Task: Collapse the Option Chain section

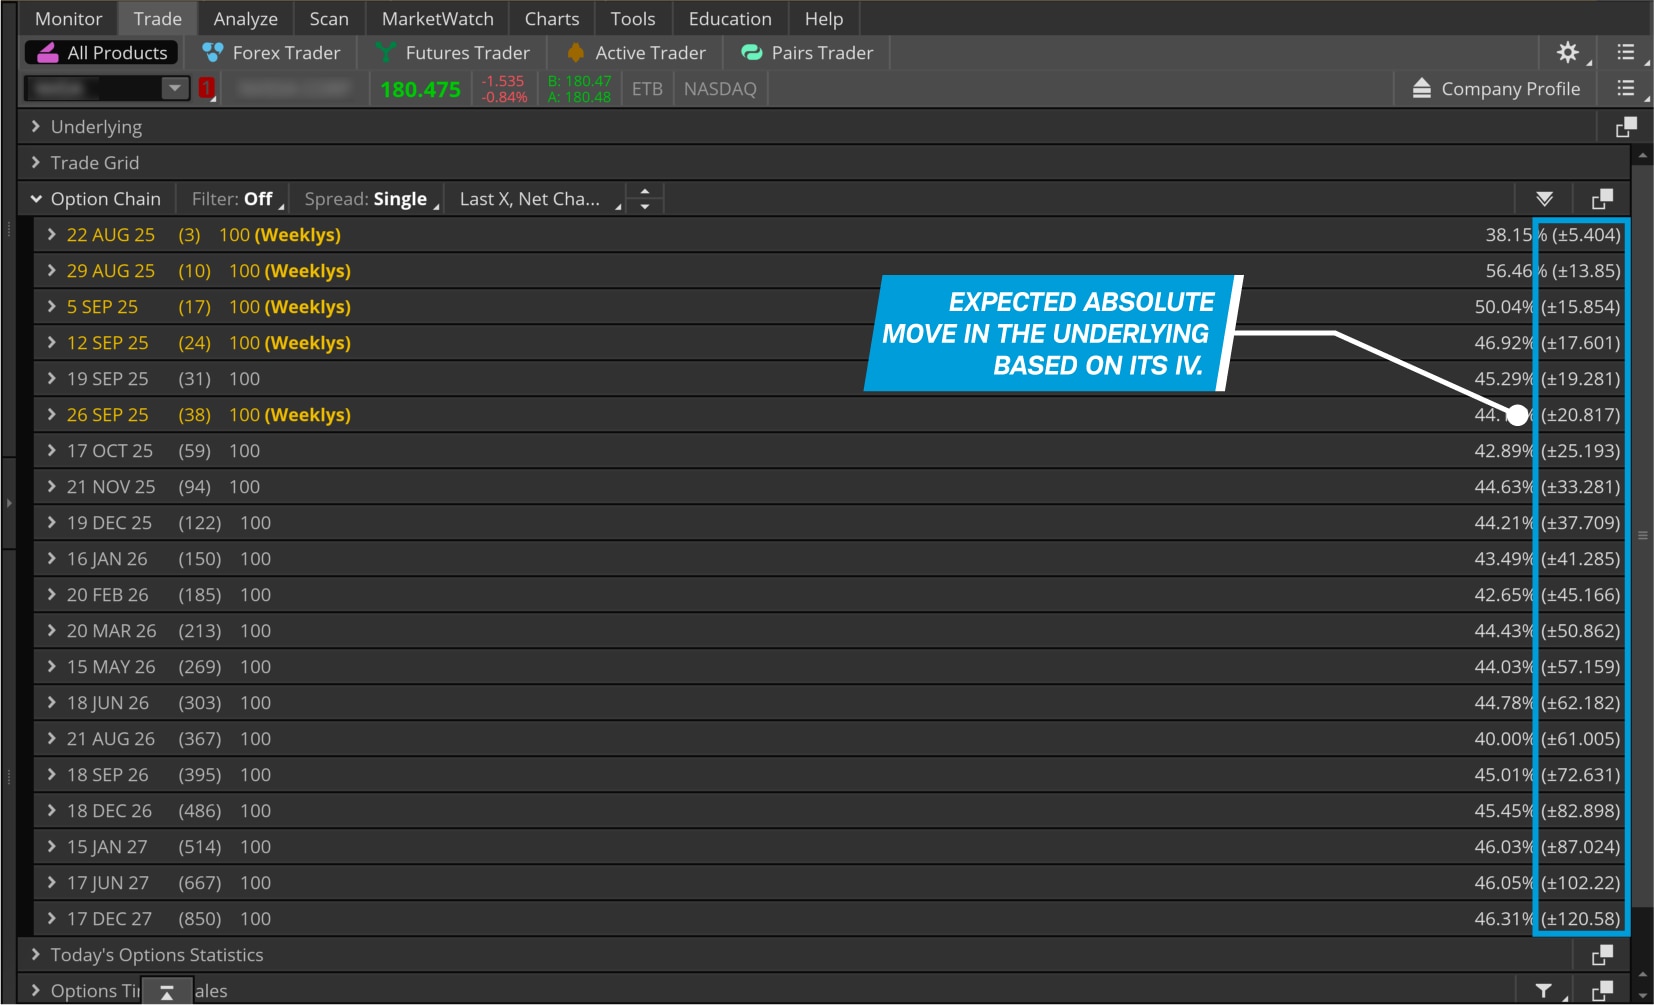Action: 36,199
